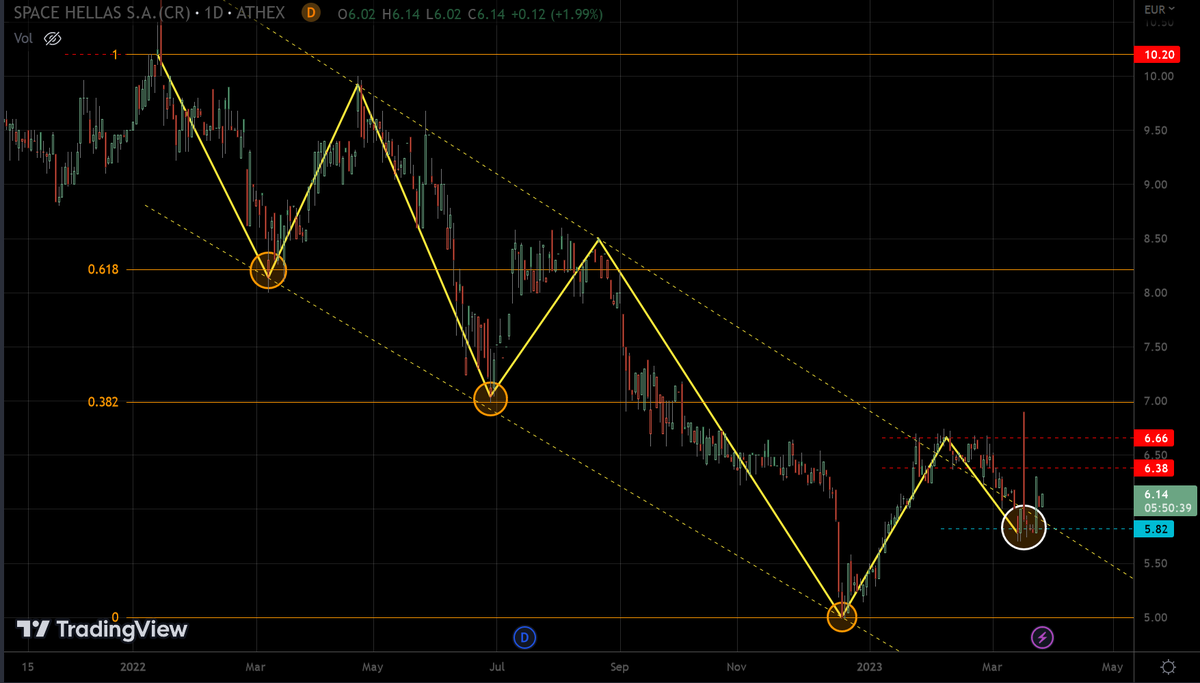Click the 2023 label on time axis
Screen dimensions: 1200x683
[x=870, y=666]
